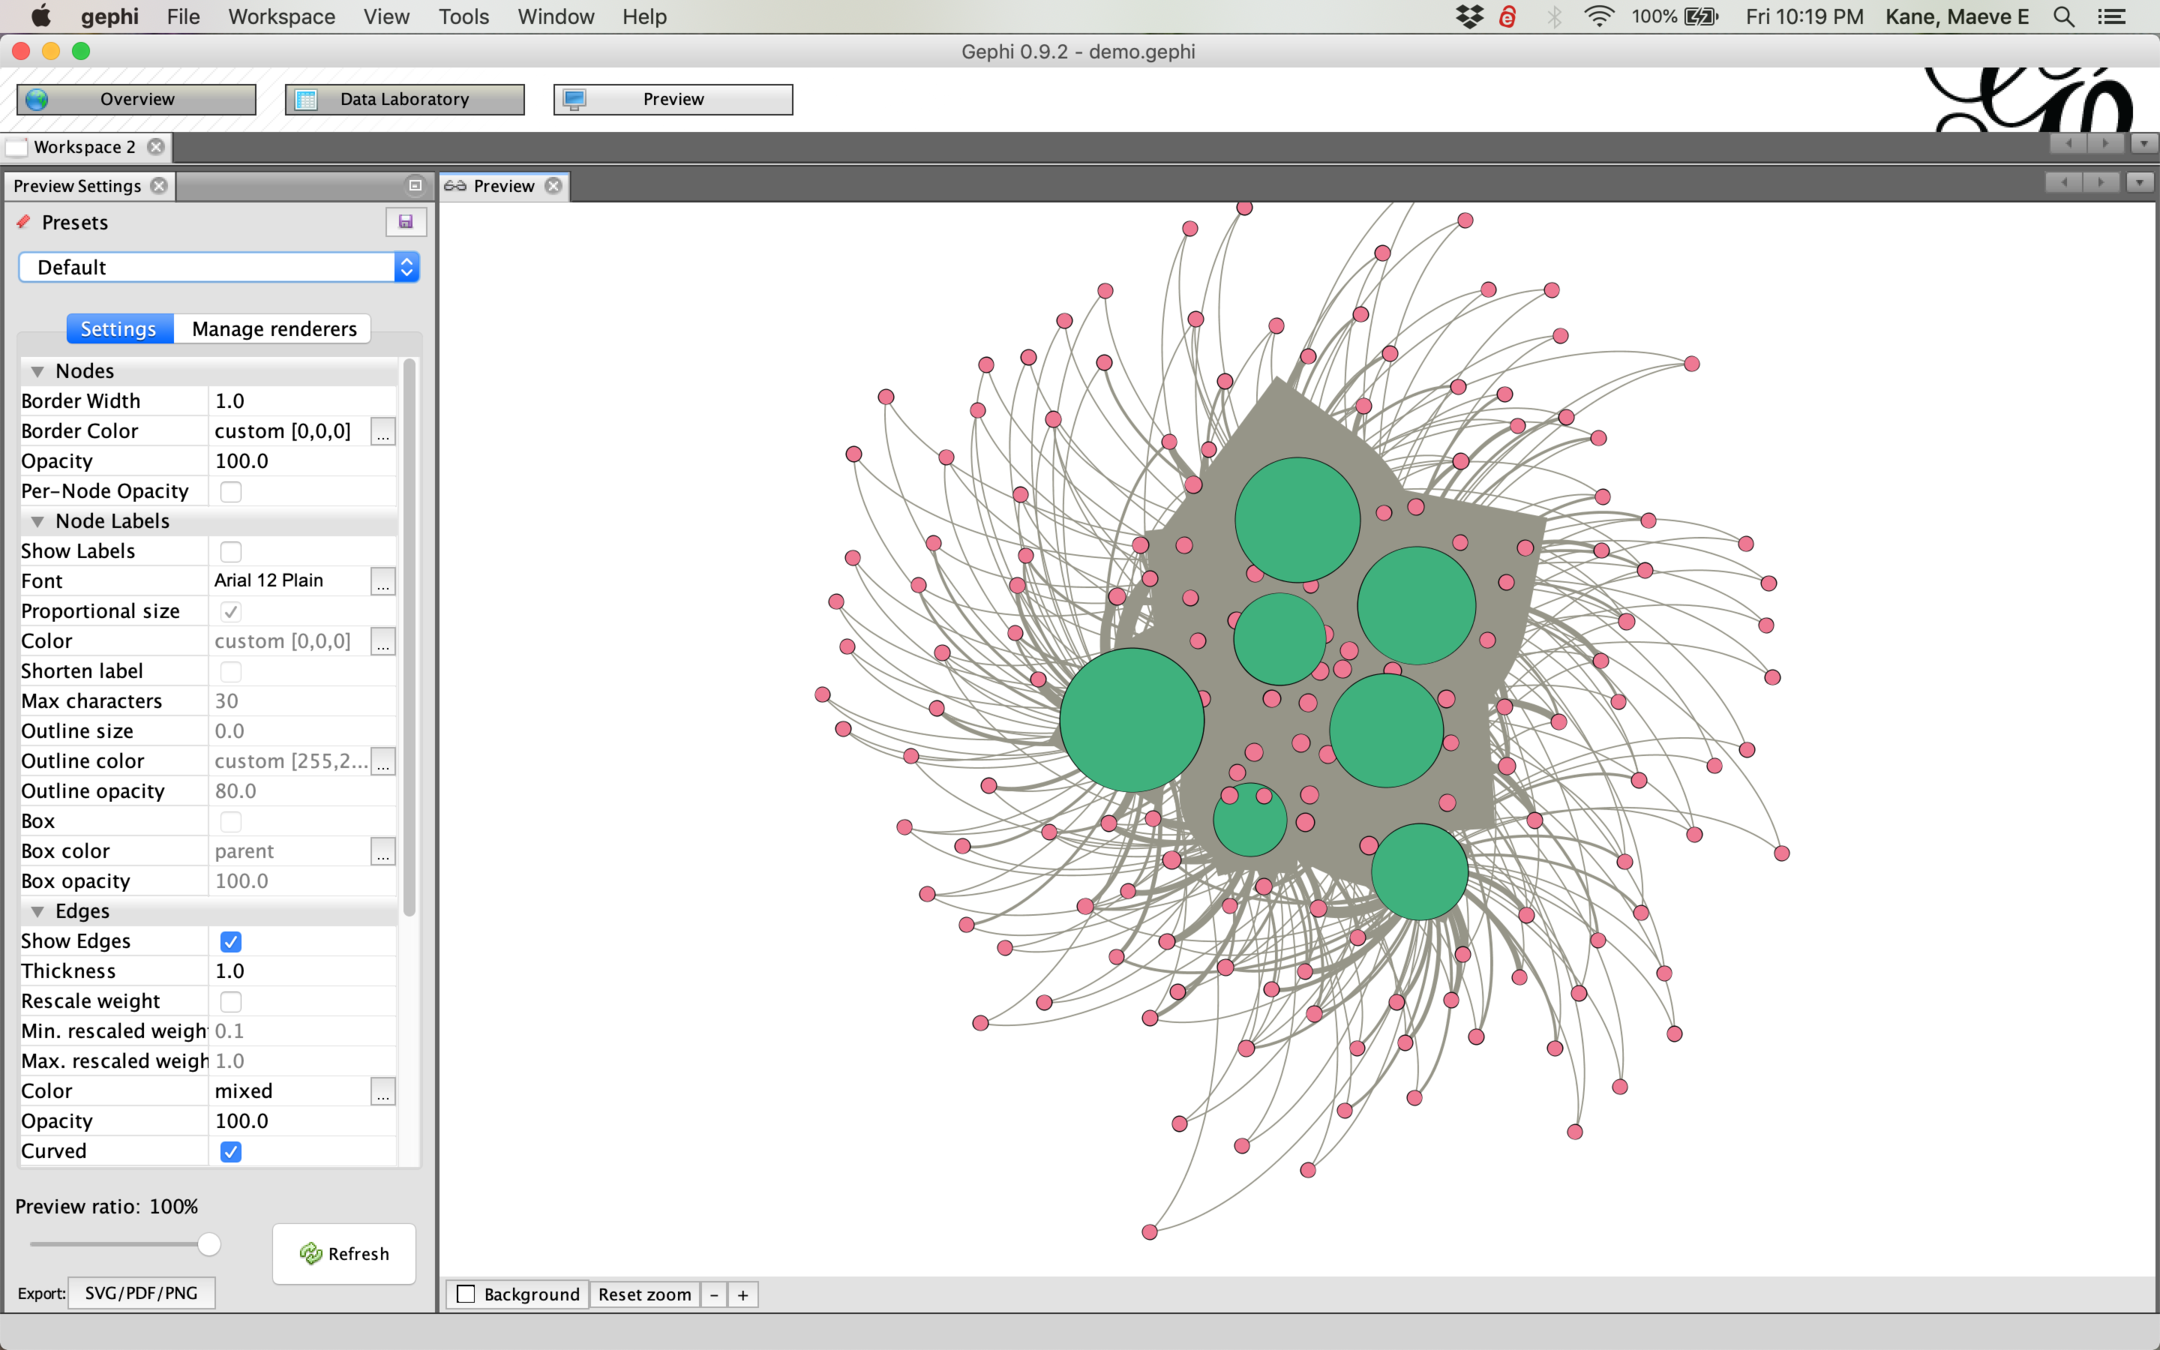Open Spotlight search magnifier icon
Viewport: 2160px width, 1350px height.
(2063, 17)
